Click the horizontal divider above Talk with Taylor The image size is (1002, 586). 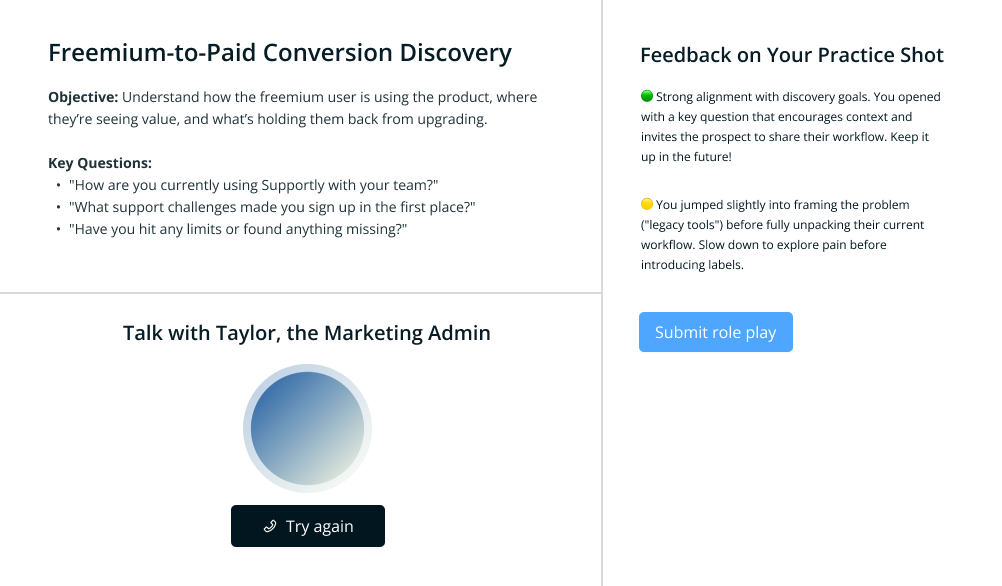[300, 293]
